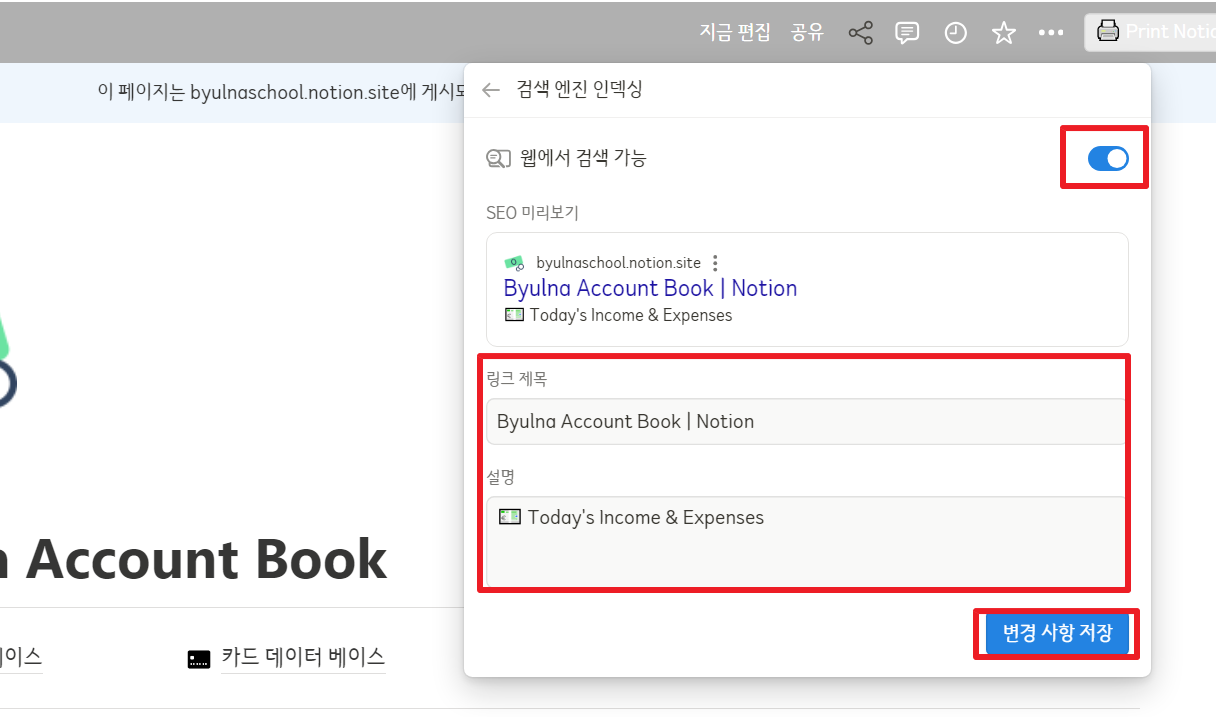The height and width of the screenshot is (717, 1216).
Task: Click the site favicon in SEO preview
Action: coord(514,263)
